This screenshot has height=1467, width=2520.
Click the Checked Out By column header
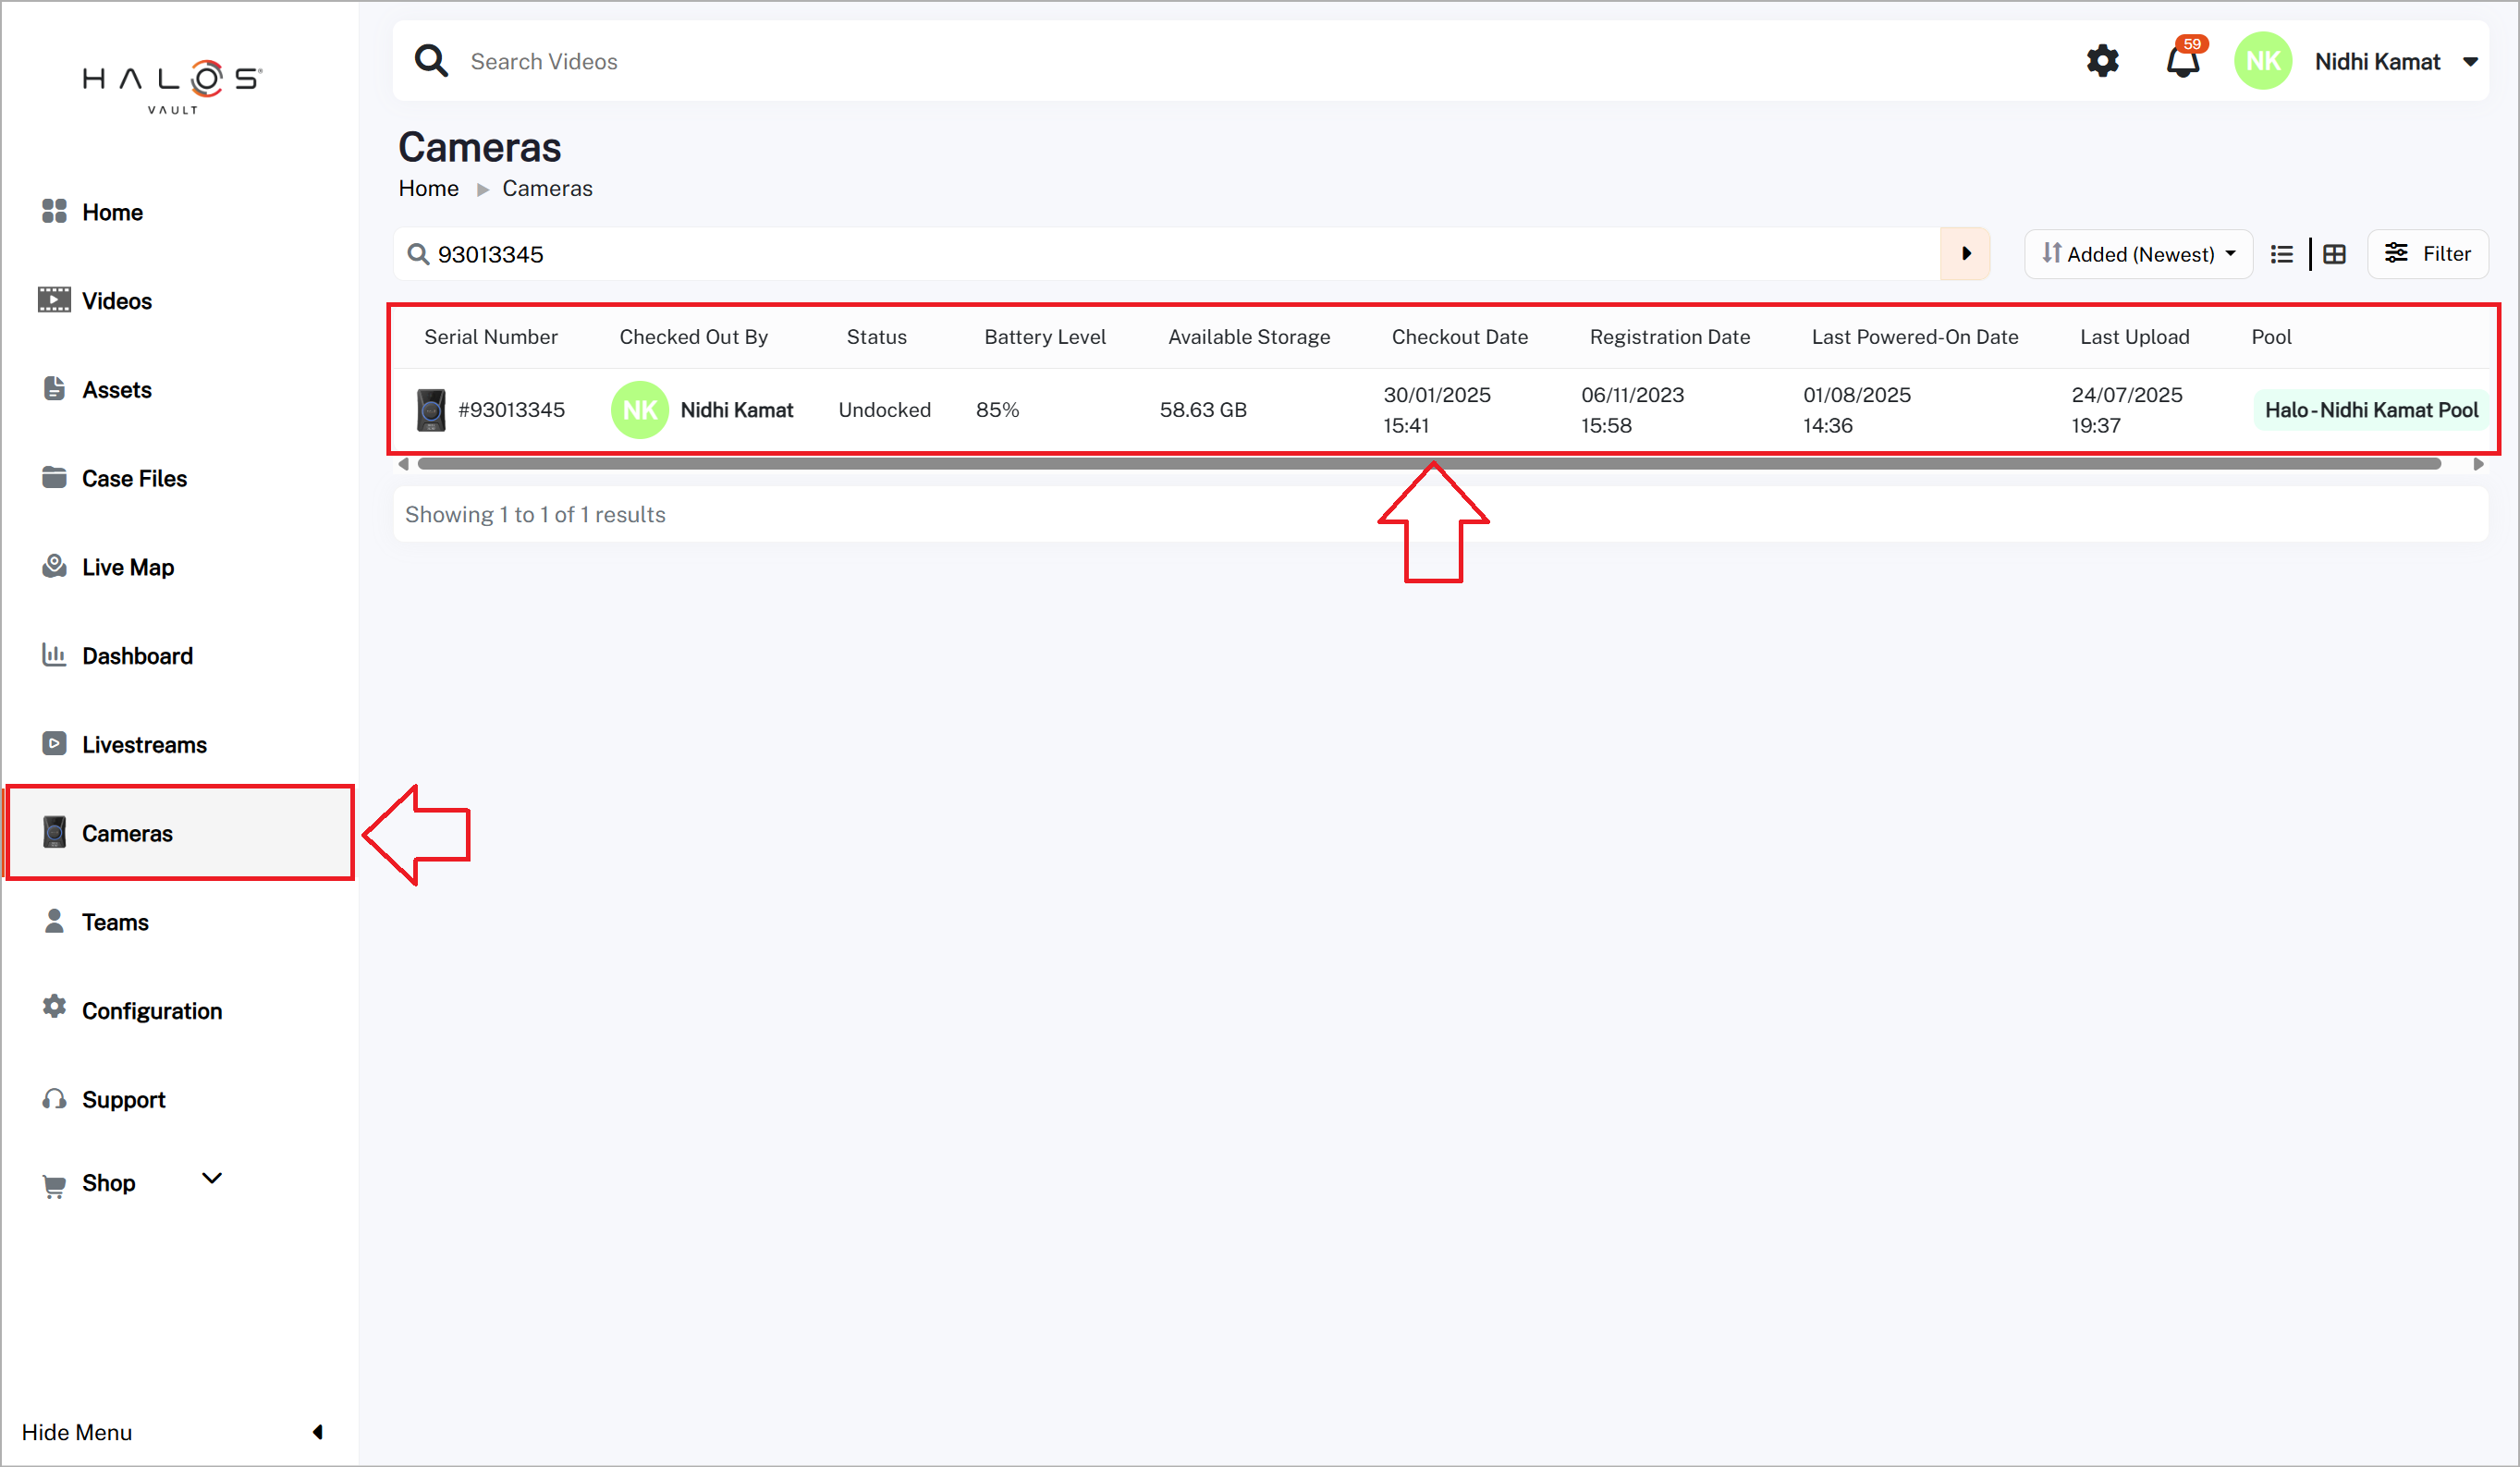tap(693, 337)
